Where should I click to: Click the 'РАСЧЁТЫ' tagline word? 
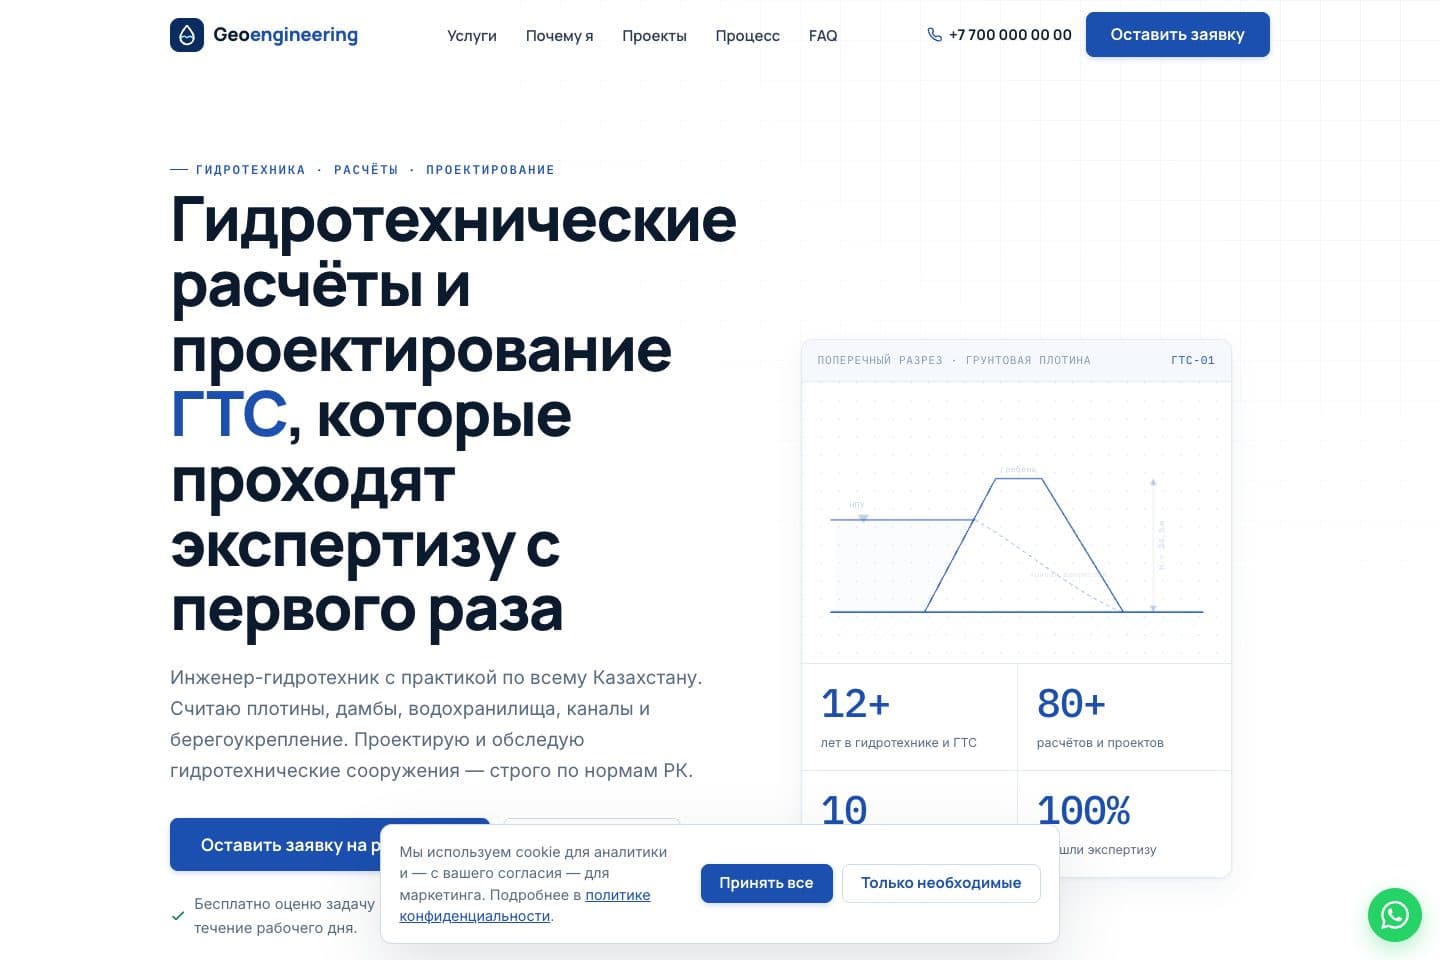[366, 170]
